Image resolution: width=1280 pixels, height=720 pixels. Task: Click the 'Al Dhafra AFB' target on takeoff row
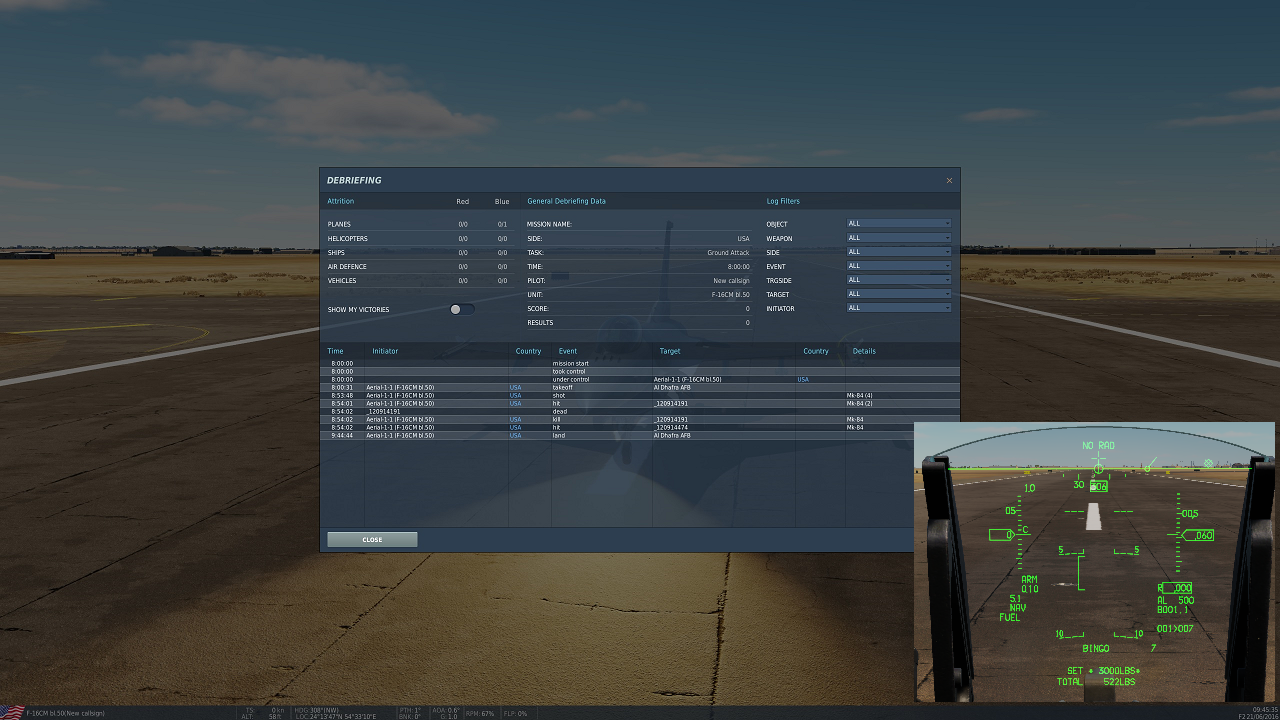point(672,387)
